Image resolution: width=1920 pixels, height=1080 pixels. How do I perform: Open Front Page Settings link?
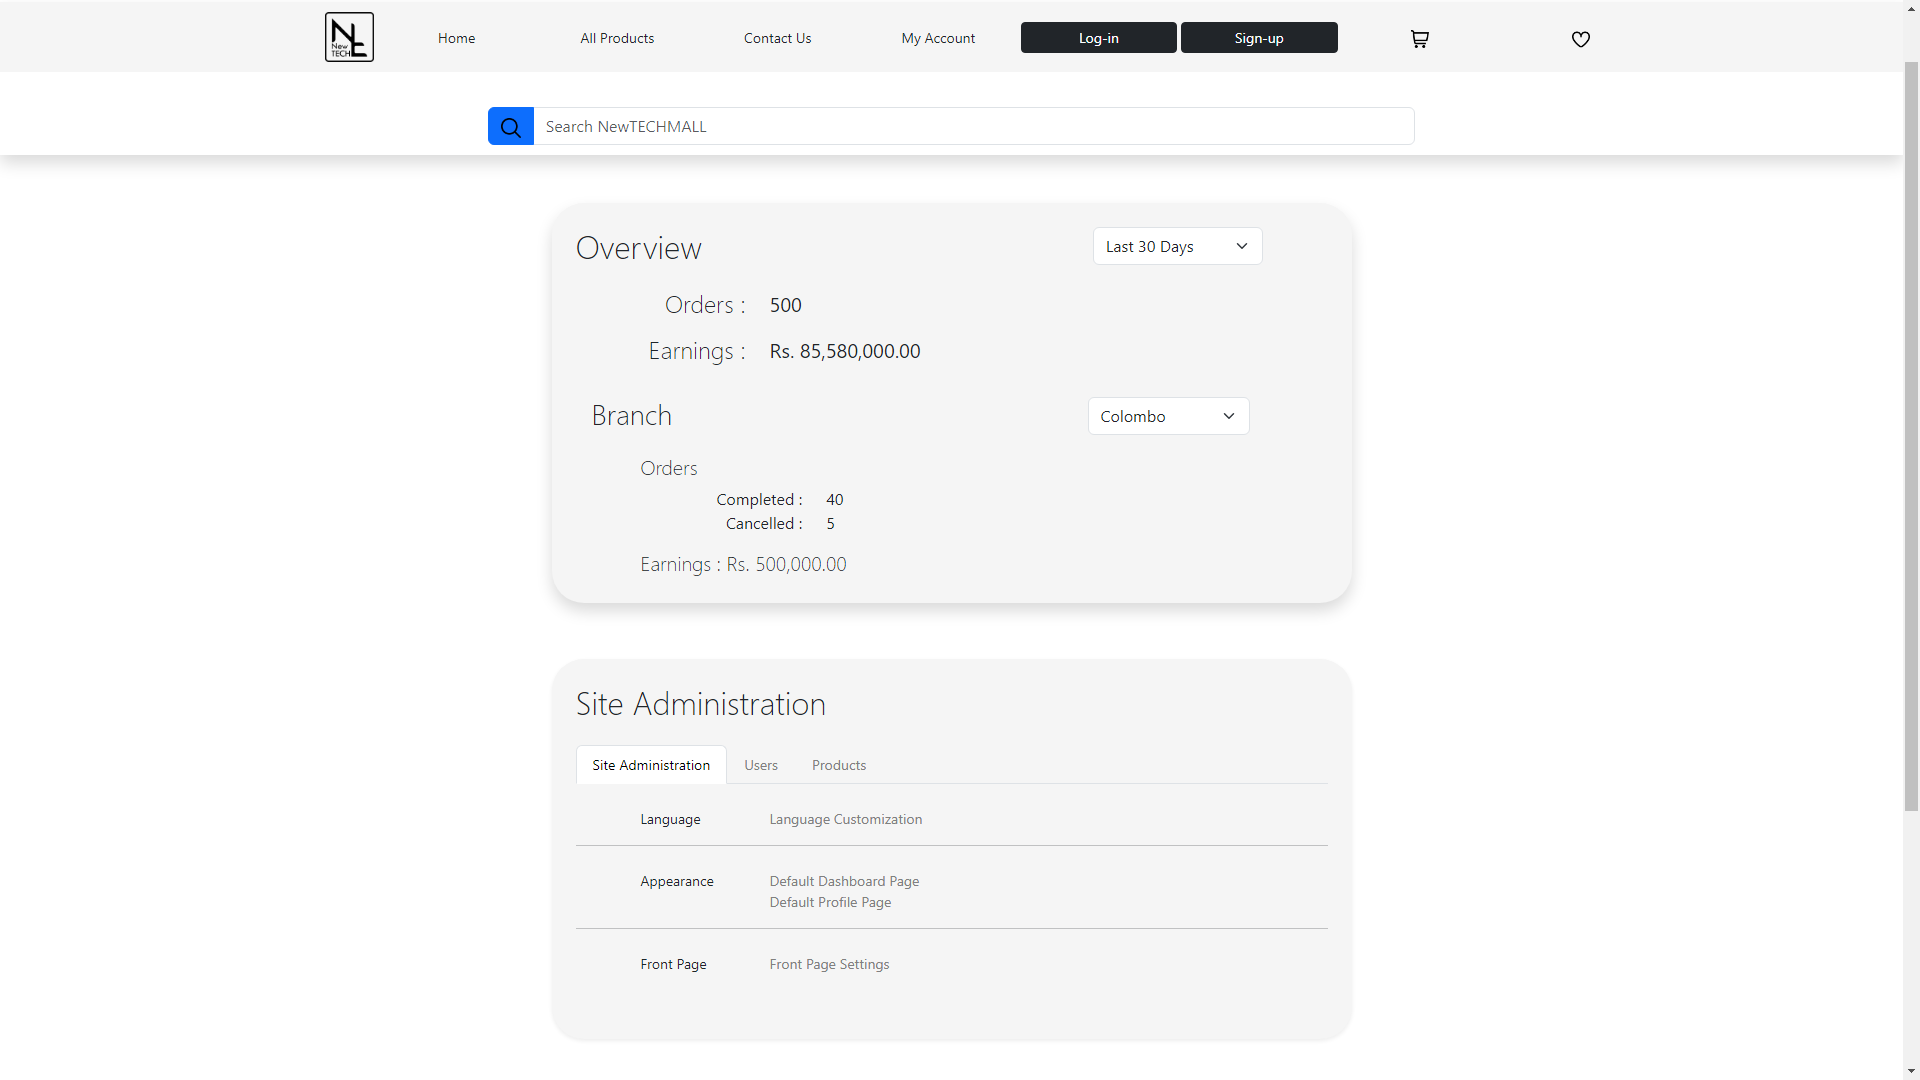[x=829, y=964]
